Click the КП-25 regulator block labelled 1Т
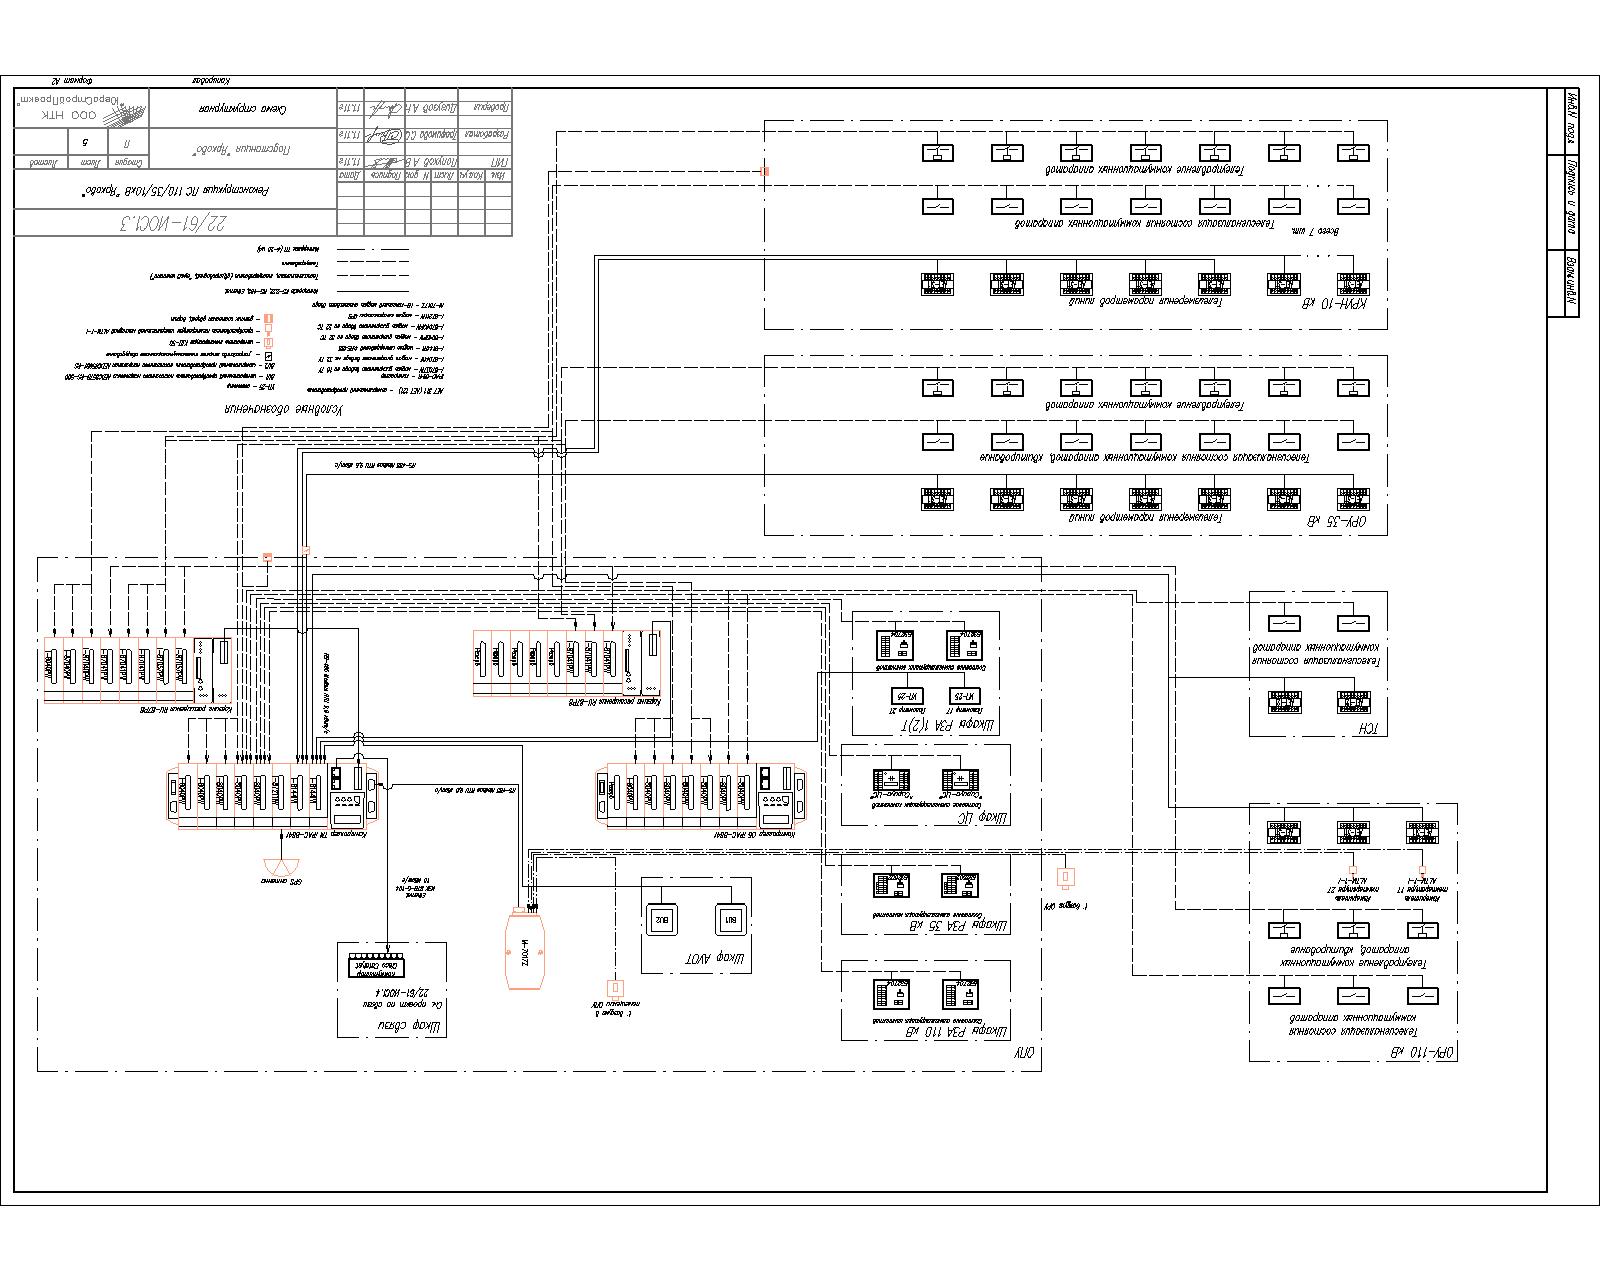The height and width of the screenshot is (1280, 1600). [x=966, y=696]
